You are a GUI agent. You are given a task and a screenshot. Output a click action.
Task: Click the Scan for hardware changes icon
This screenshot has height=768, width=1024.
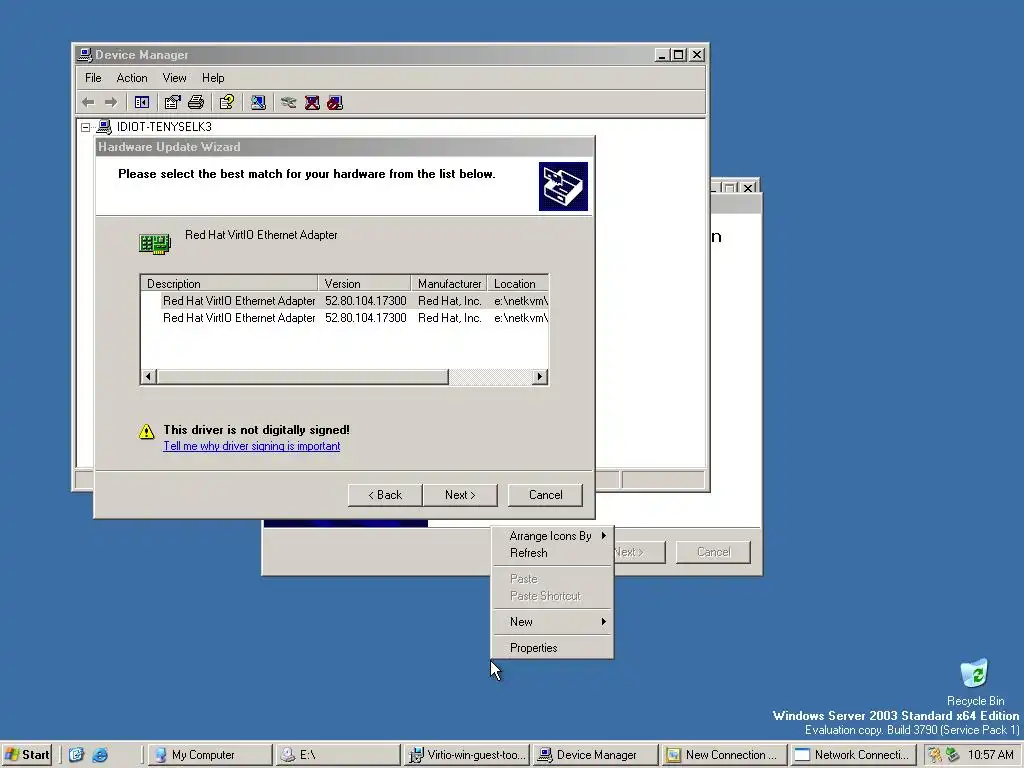(x=258, y=103)
